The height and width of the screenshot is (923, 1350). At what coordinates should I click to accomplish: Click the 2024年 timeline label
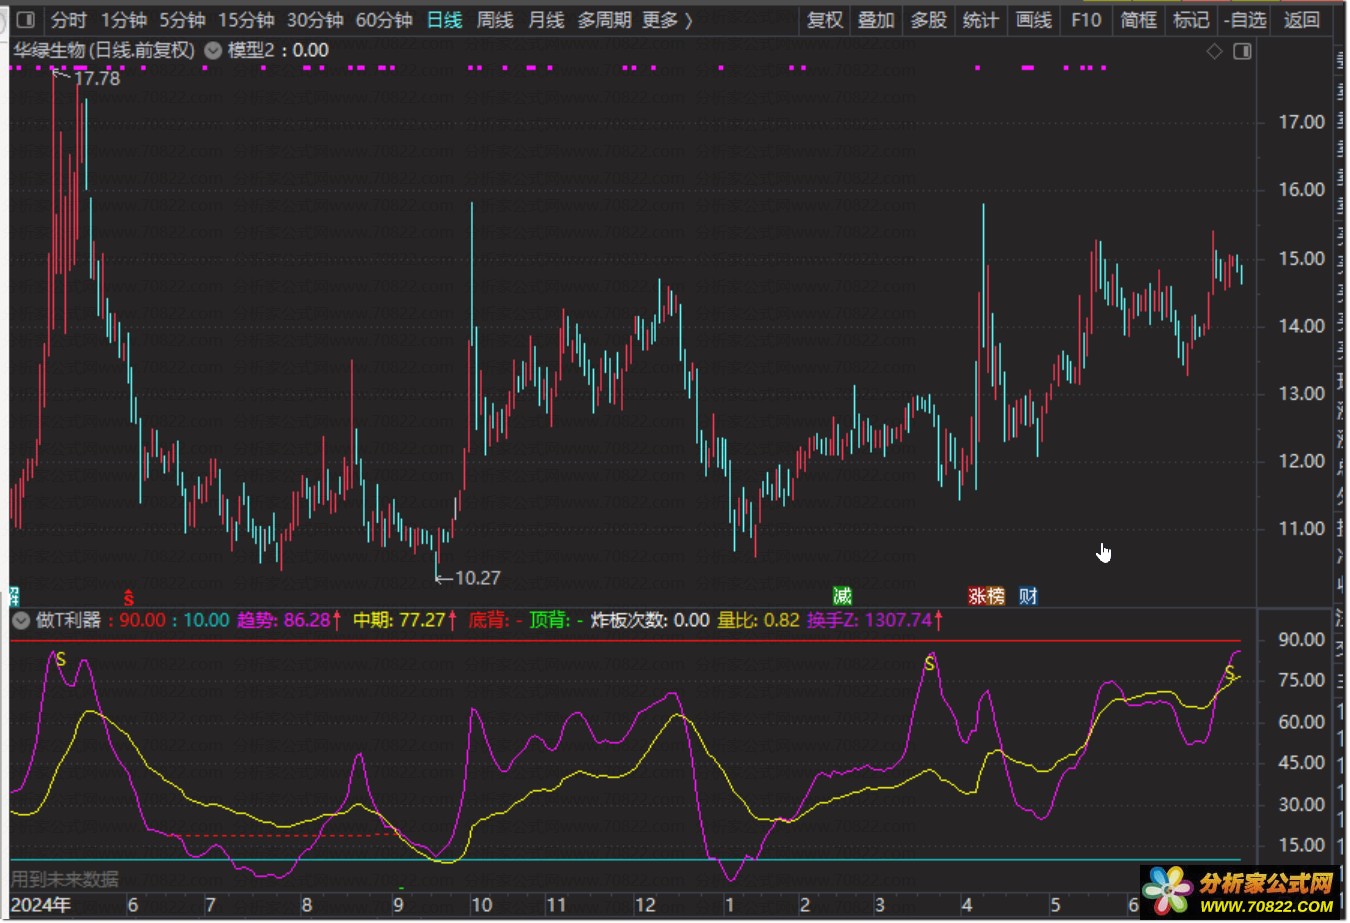point(41,905)
